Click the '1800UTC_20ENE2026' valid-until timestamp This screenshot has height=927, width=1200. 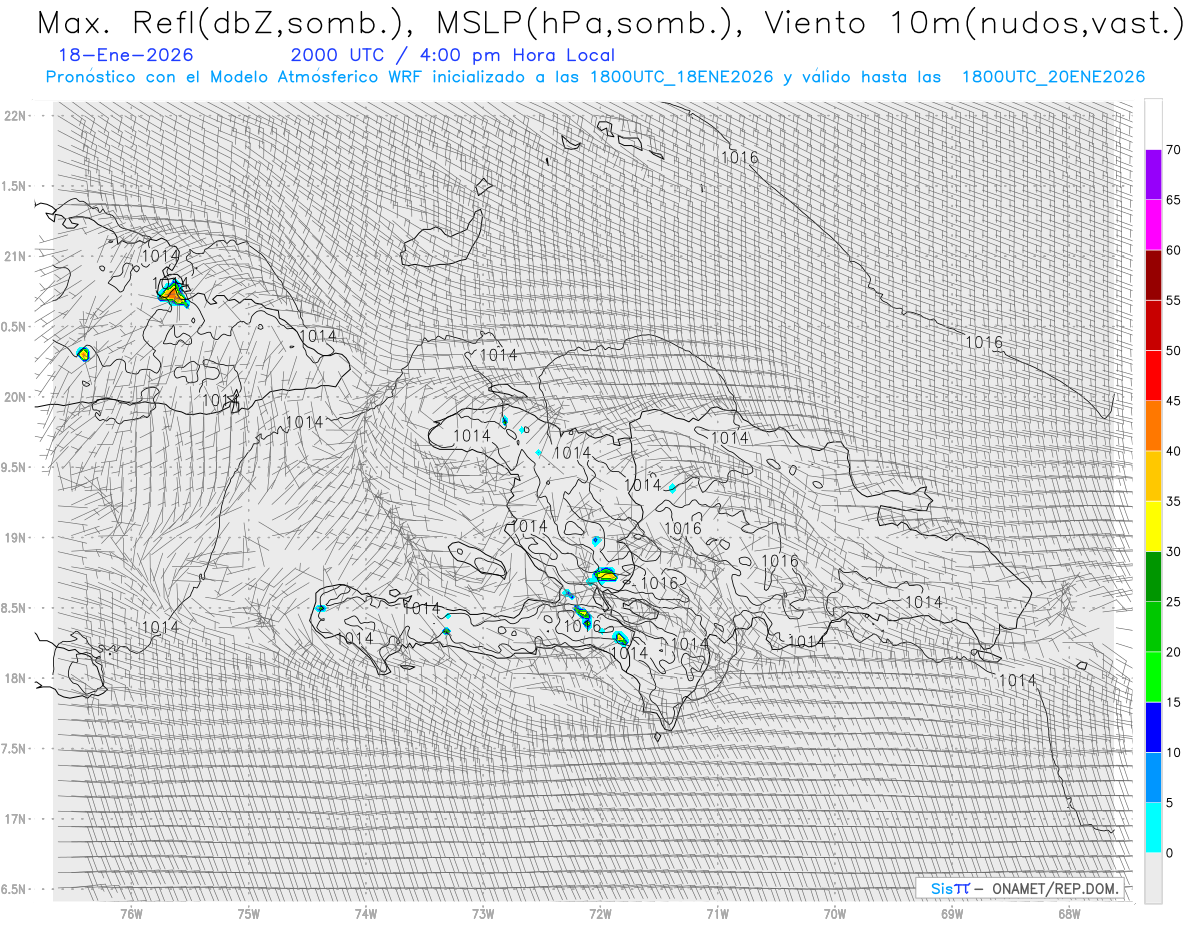[x=1053, y=77]
